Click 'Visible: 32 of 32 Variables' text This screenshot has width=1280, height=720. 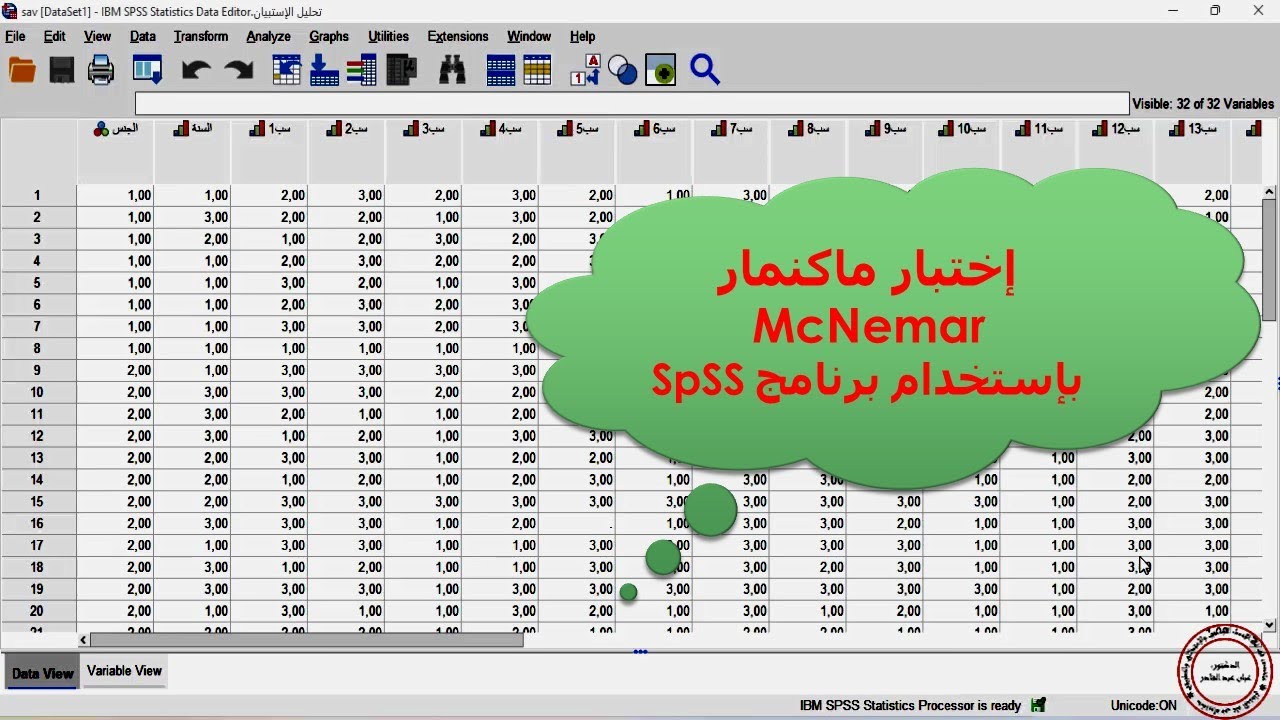(1203, 104)
